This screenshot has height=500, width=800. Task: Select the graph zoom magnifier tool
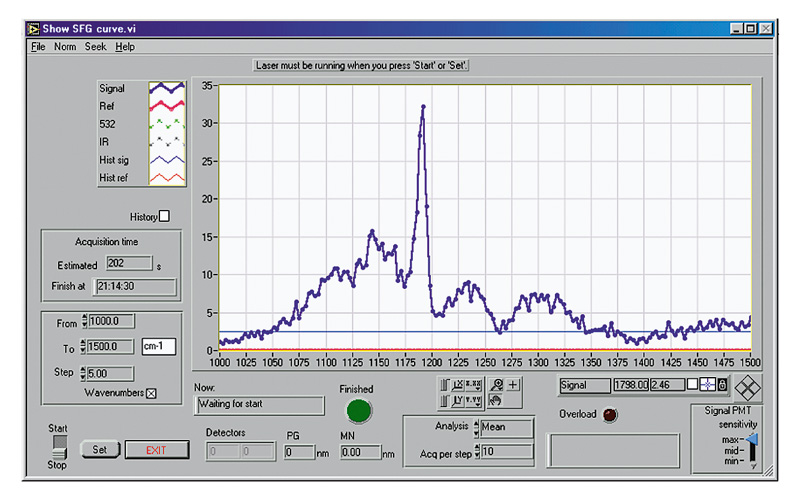click(497, 385)
